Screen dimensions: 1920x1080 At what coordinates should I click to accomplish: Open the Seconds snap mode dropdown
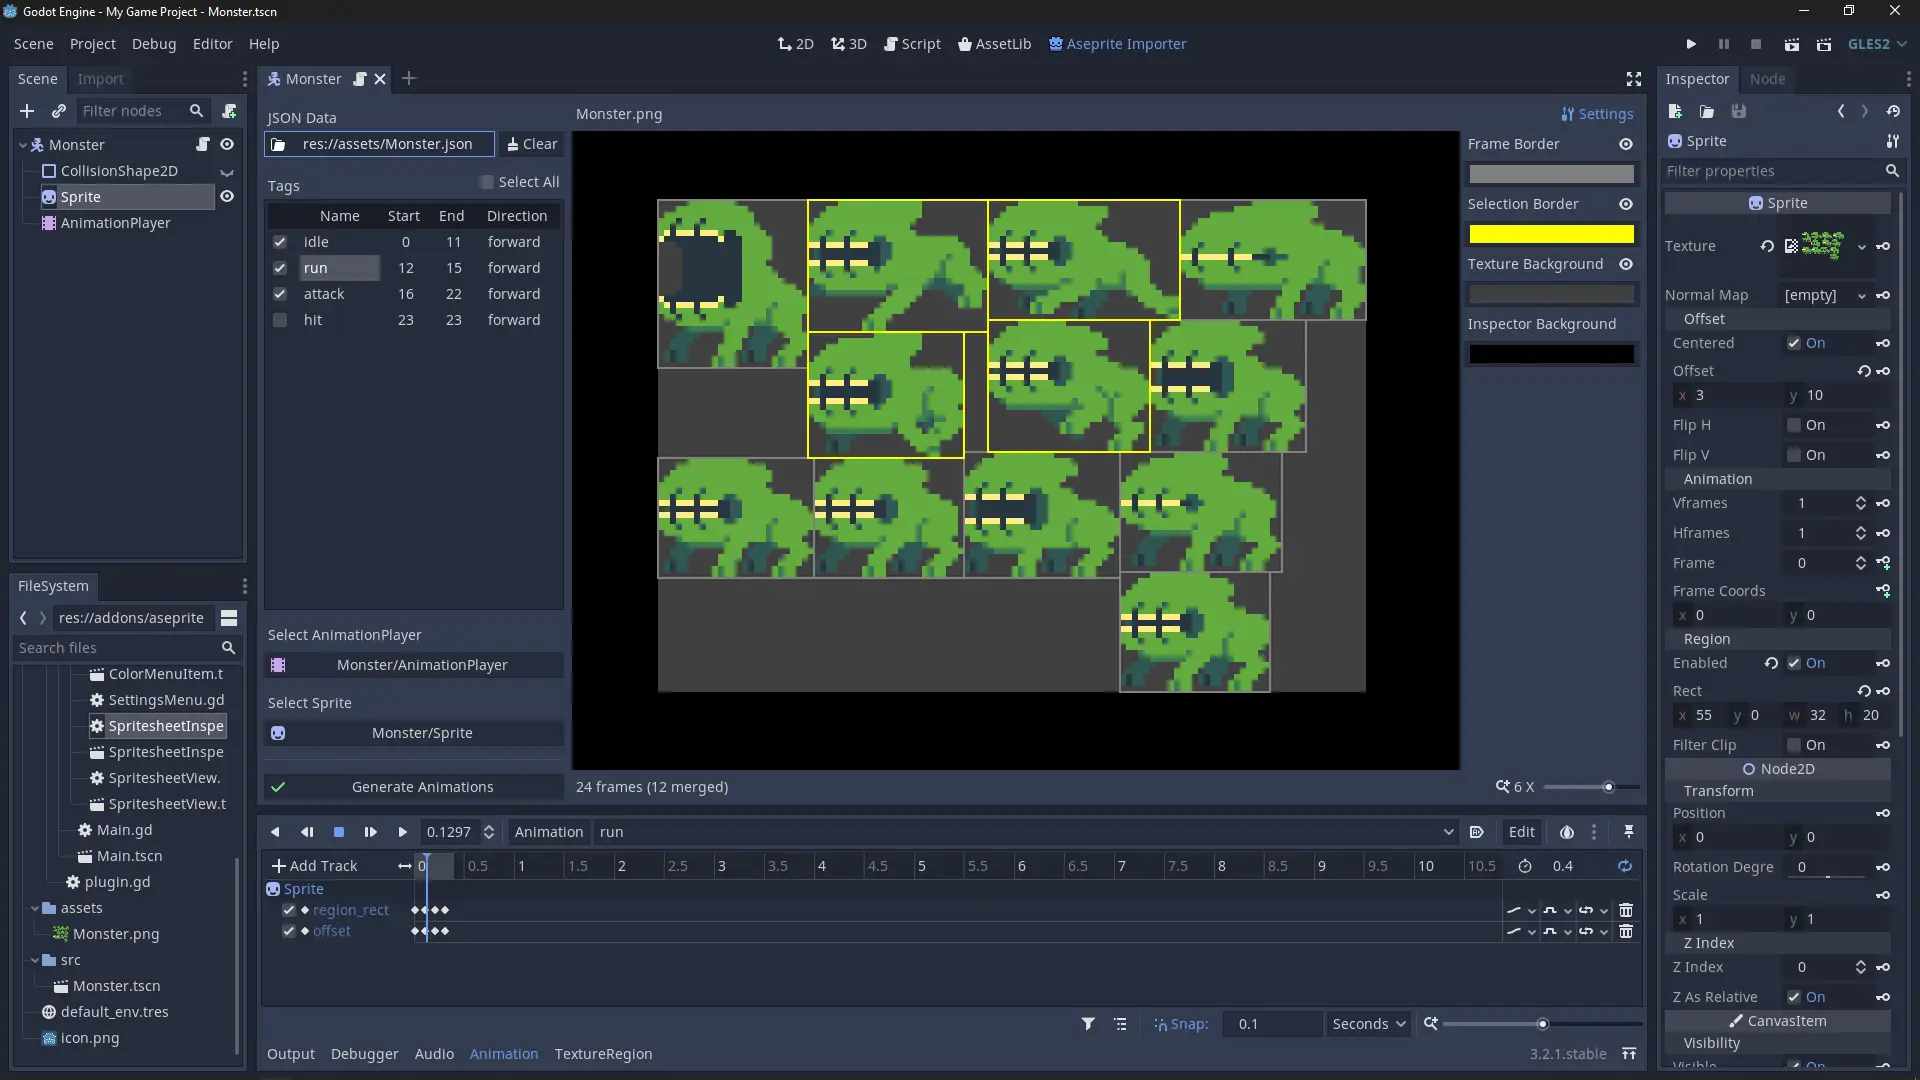point(1369,1024)
